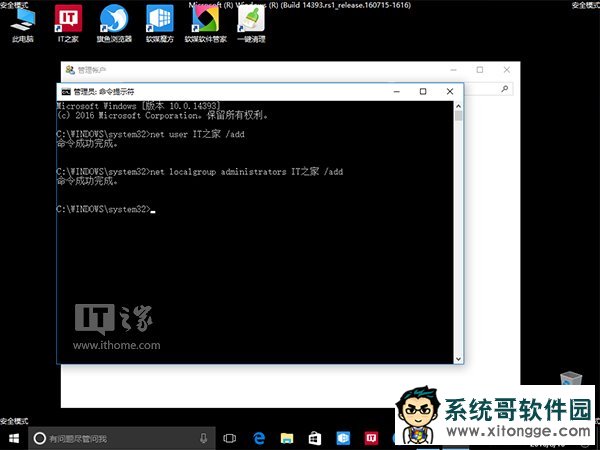The image size is (600, 450).
Task: Launch Microsoft Edge from the taskbar
Action: [x=259, y=439]
